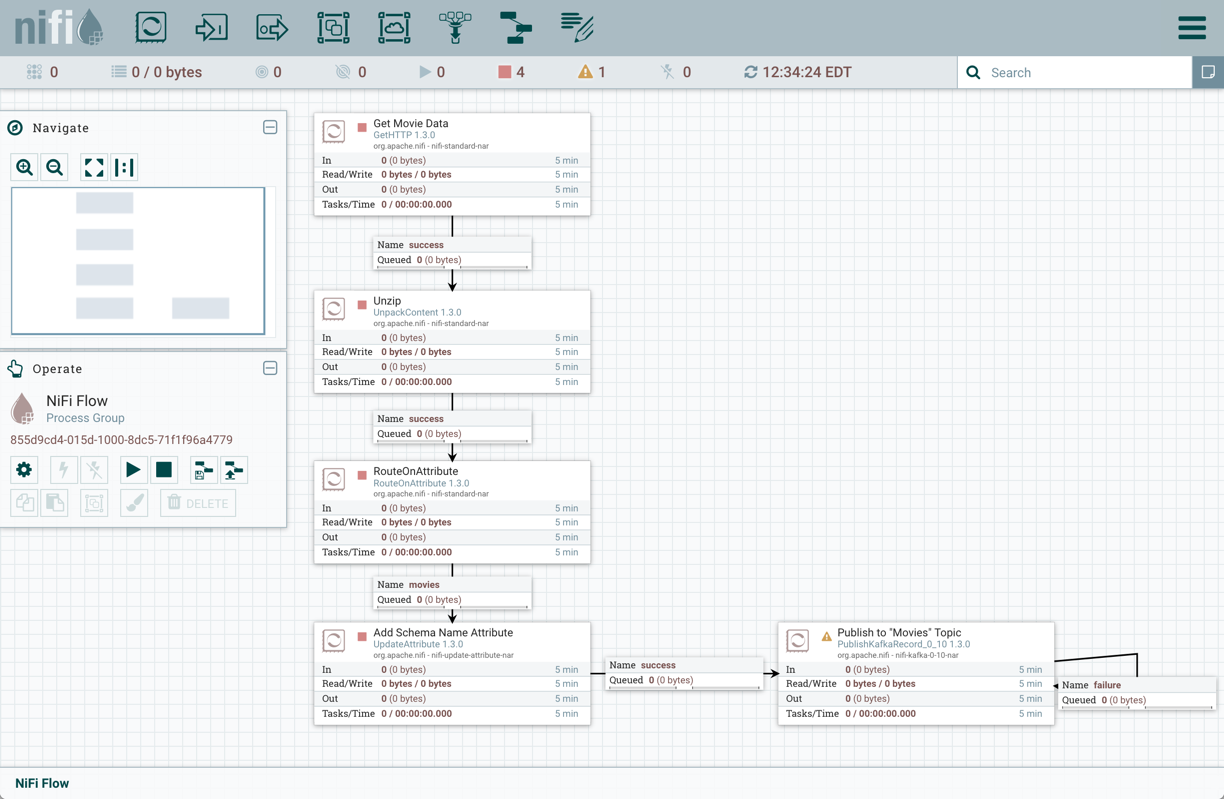Click the fit-to-screen icon in Navigate panel
Viewport: 1224px width, 799px height.
click(x=93, y=167)
